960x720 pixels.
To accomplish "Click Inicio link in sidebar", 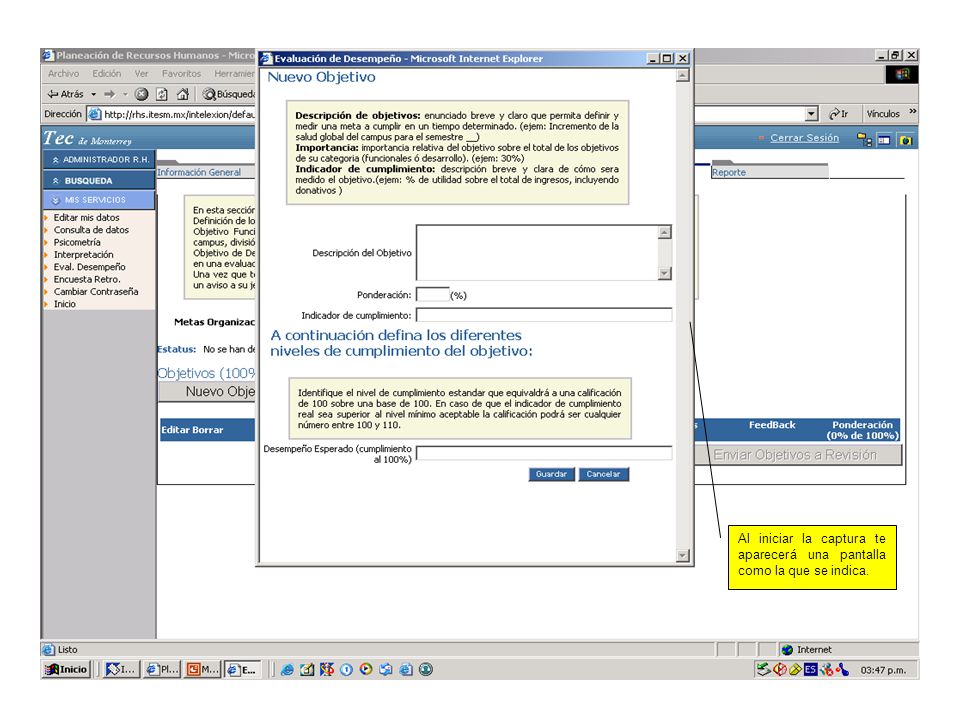I will point(64,304).
